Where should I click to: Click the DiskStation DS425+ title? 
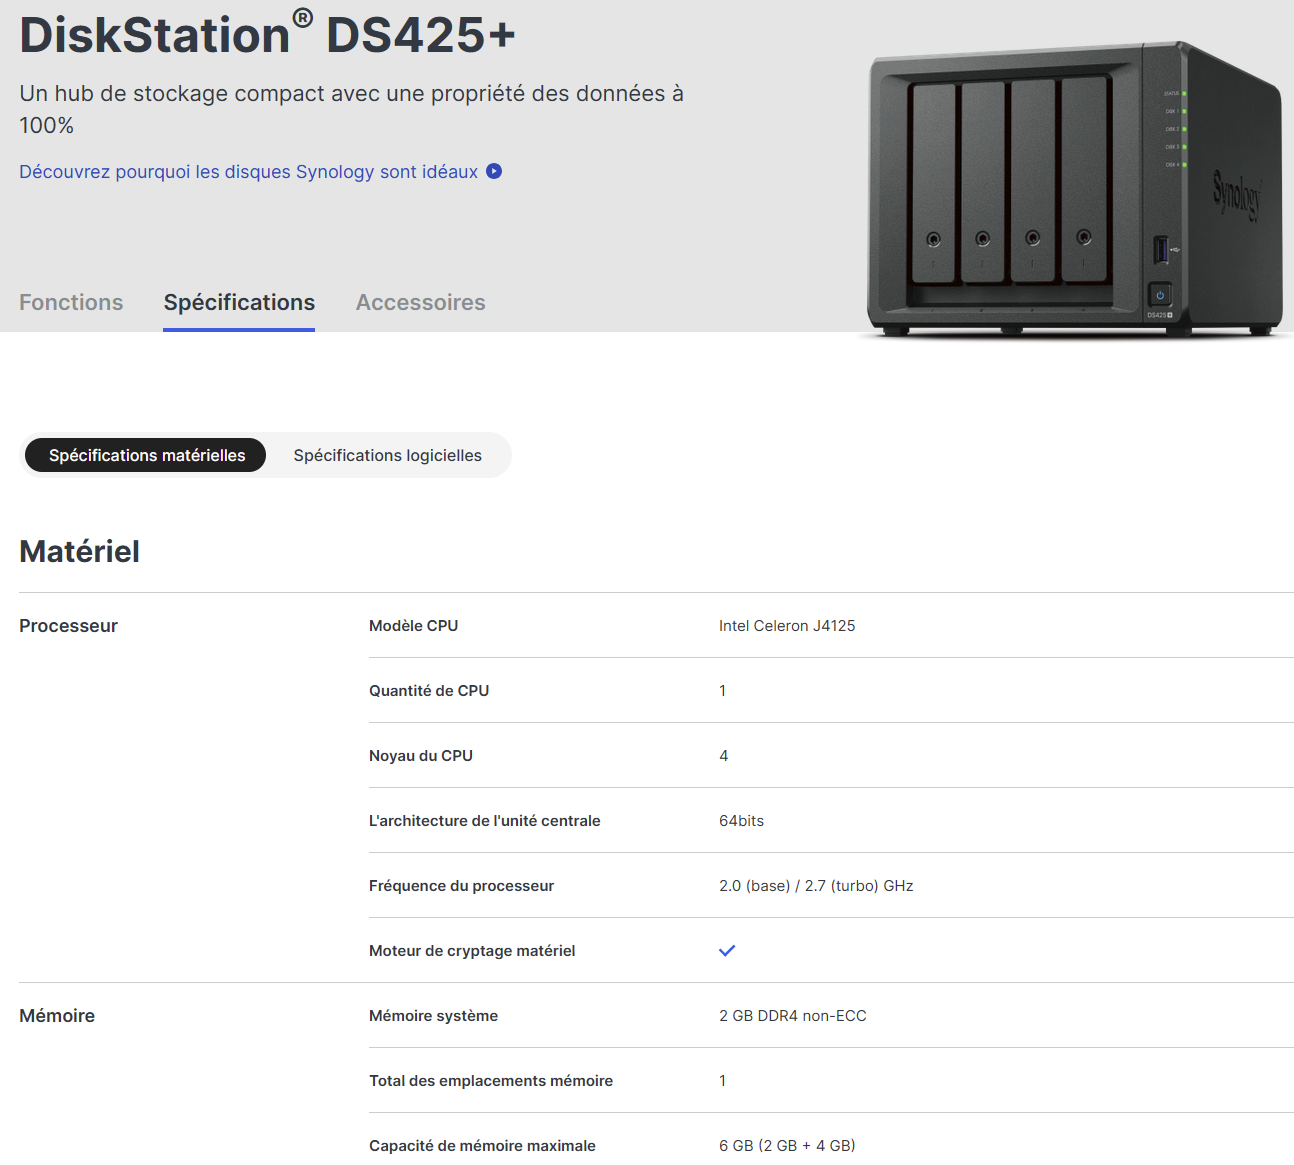click(268, 35)
